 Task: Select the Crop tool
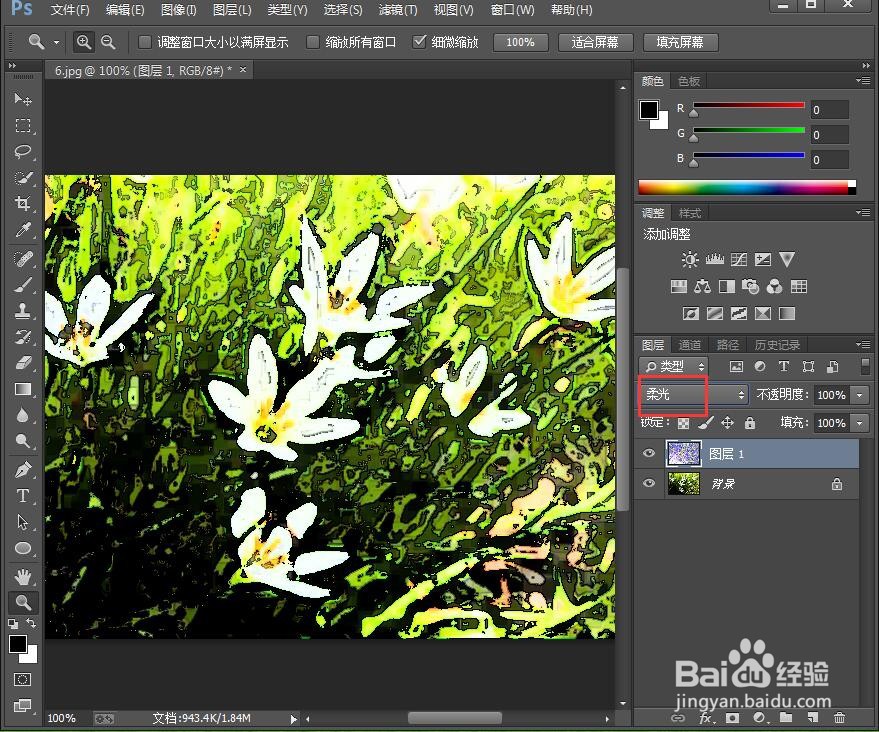[23, 203]
